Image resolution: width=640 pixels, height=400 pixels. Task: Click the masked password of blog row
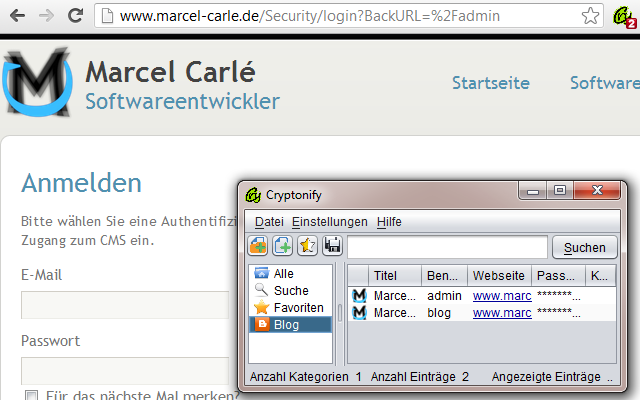[x=558, y=313]
